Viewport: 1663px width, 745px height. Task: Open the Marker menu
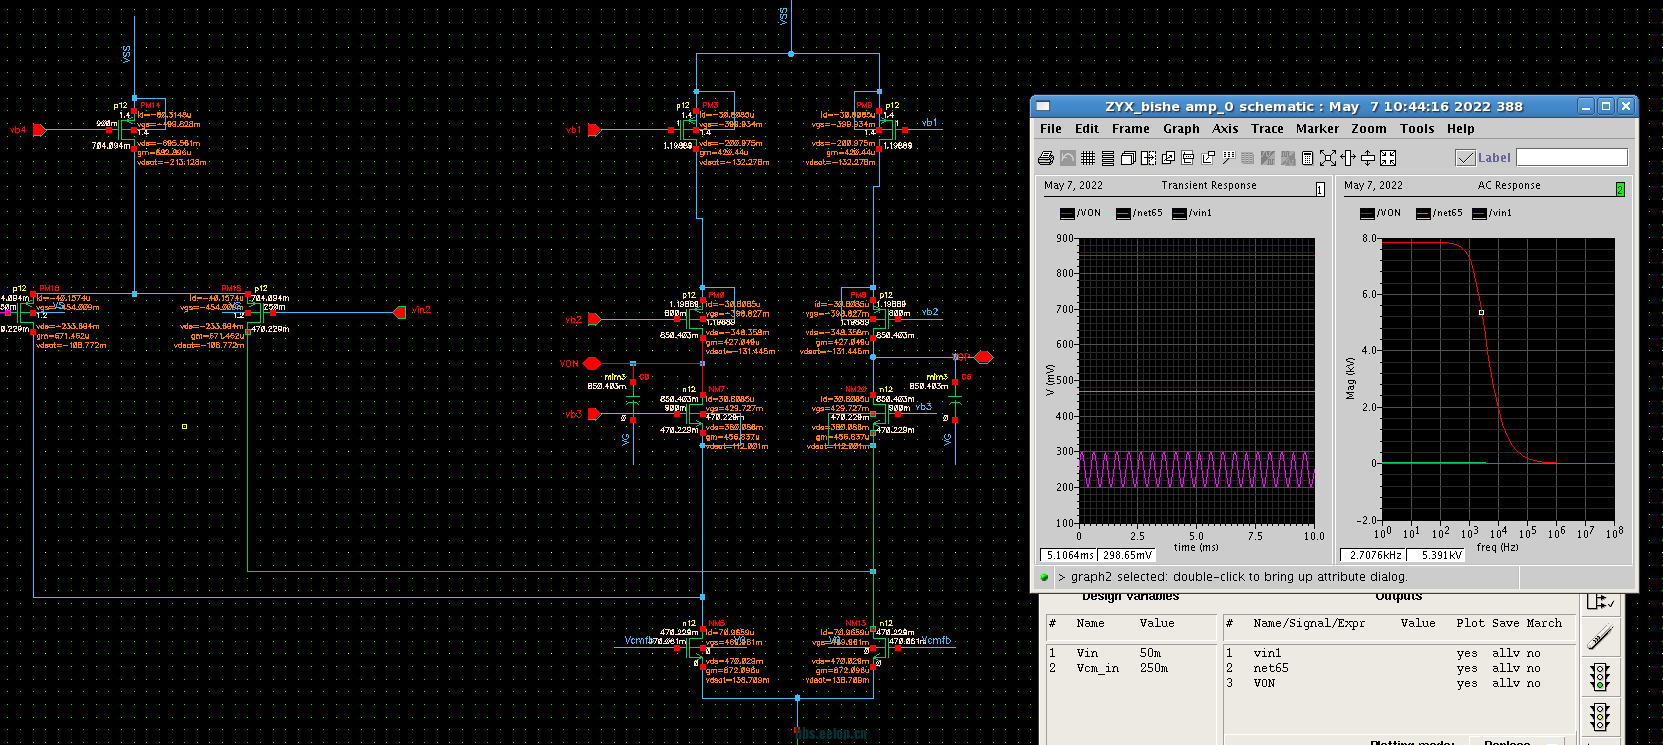[1316, 129]
